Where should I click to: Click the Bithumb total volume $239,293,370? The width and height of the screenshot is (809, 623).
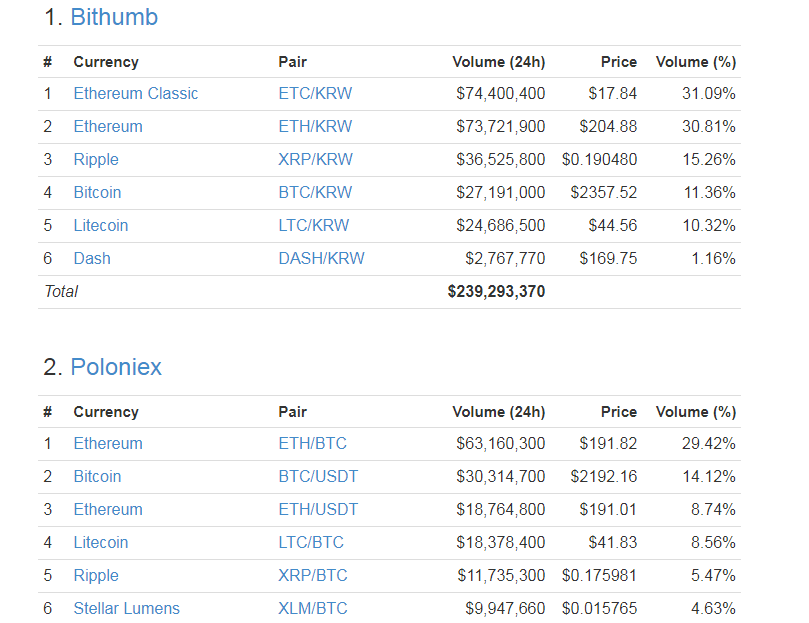(x=496, y=292)
